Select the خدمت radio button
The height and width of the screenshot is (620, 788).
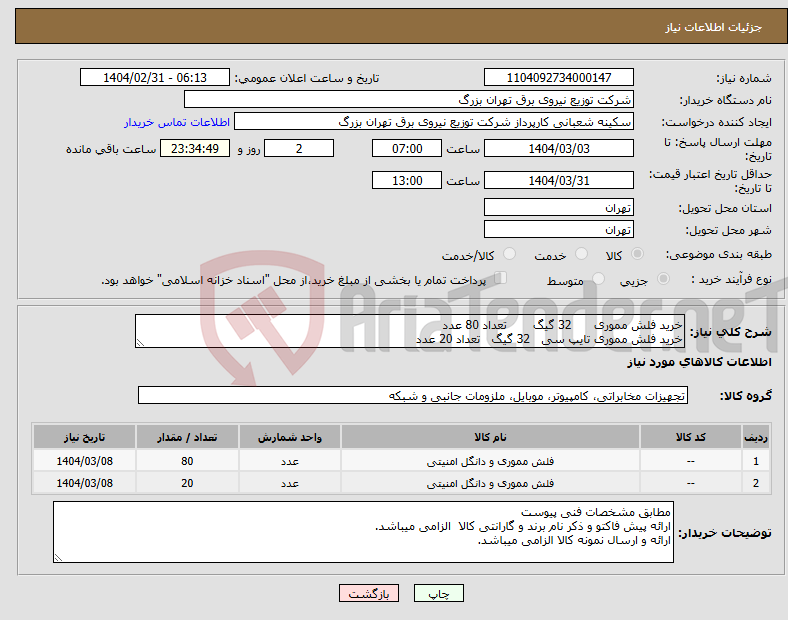point(581,254)
